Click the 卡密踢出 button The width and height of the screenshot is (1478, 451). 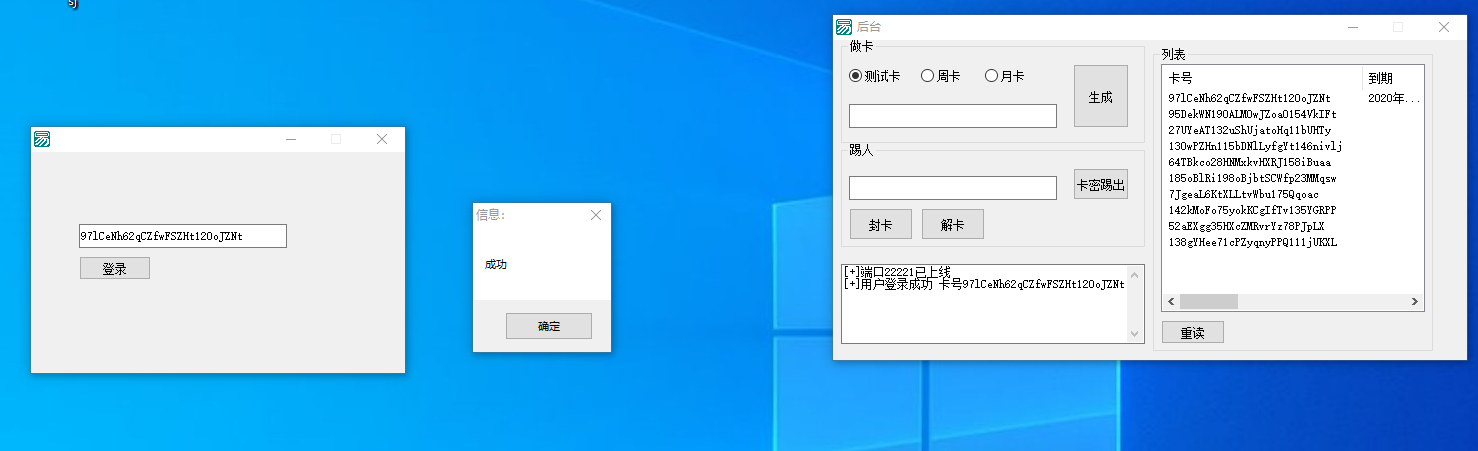pos(1100,185)
